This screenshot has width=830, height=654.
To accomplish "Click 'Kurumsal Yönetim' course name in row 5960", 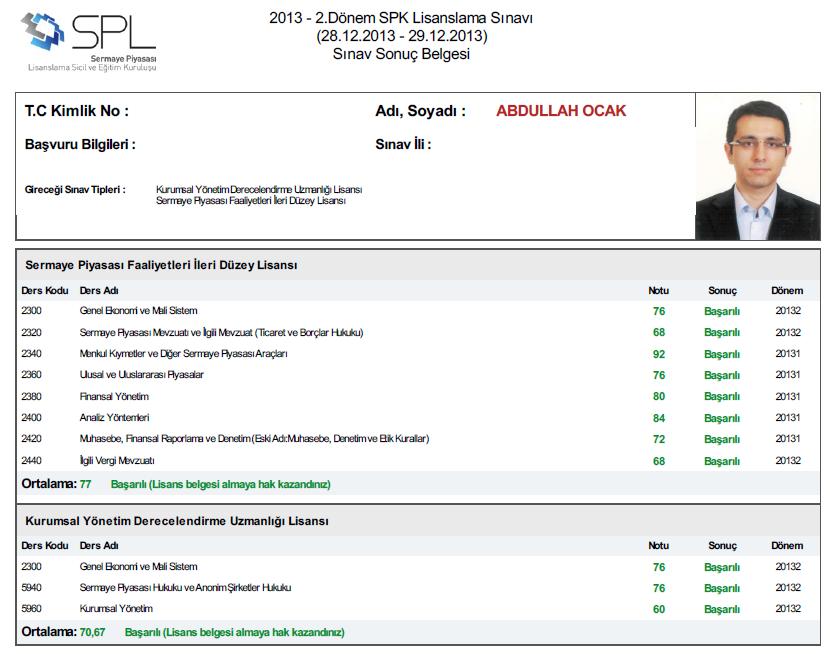I will pos(116,608).
